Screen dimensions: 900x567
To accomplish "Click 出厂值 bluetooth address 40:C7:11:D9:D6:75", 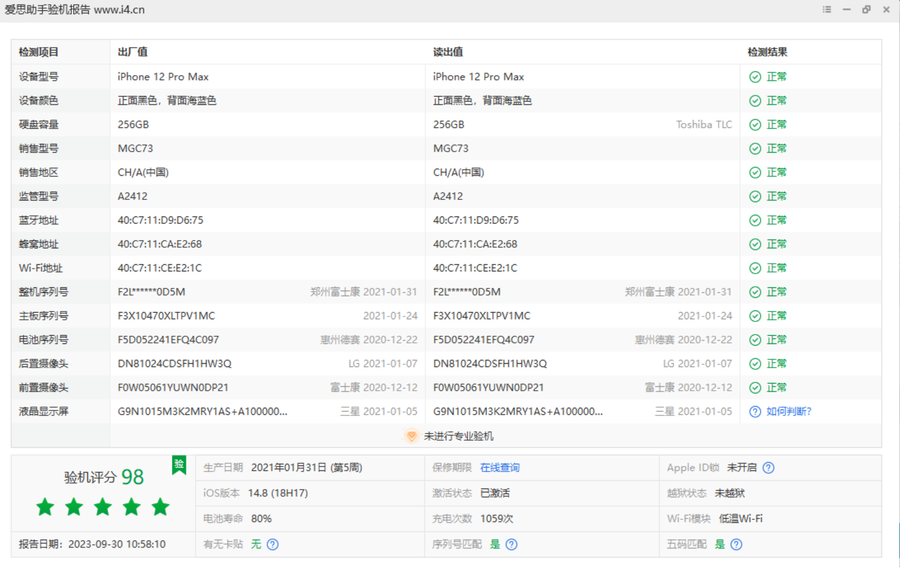I will click(x=160, y=220).
